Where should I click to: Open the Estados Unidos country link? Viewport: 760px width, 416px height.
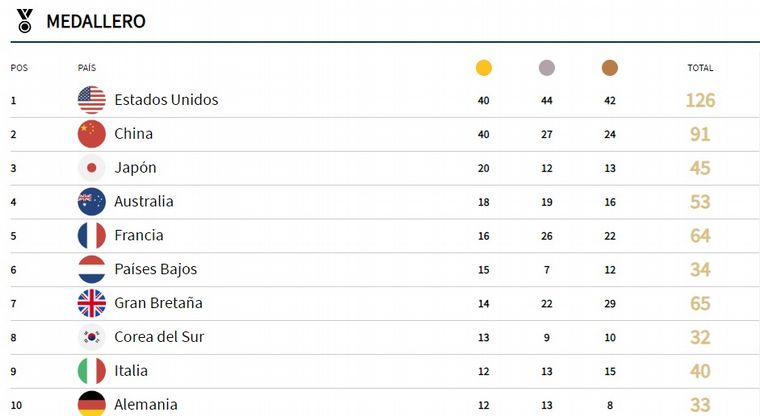pos(166,100)
